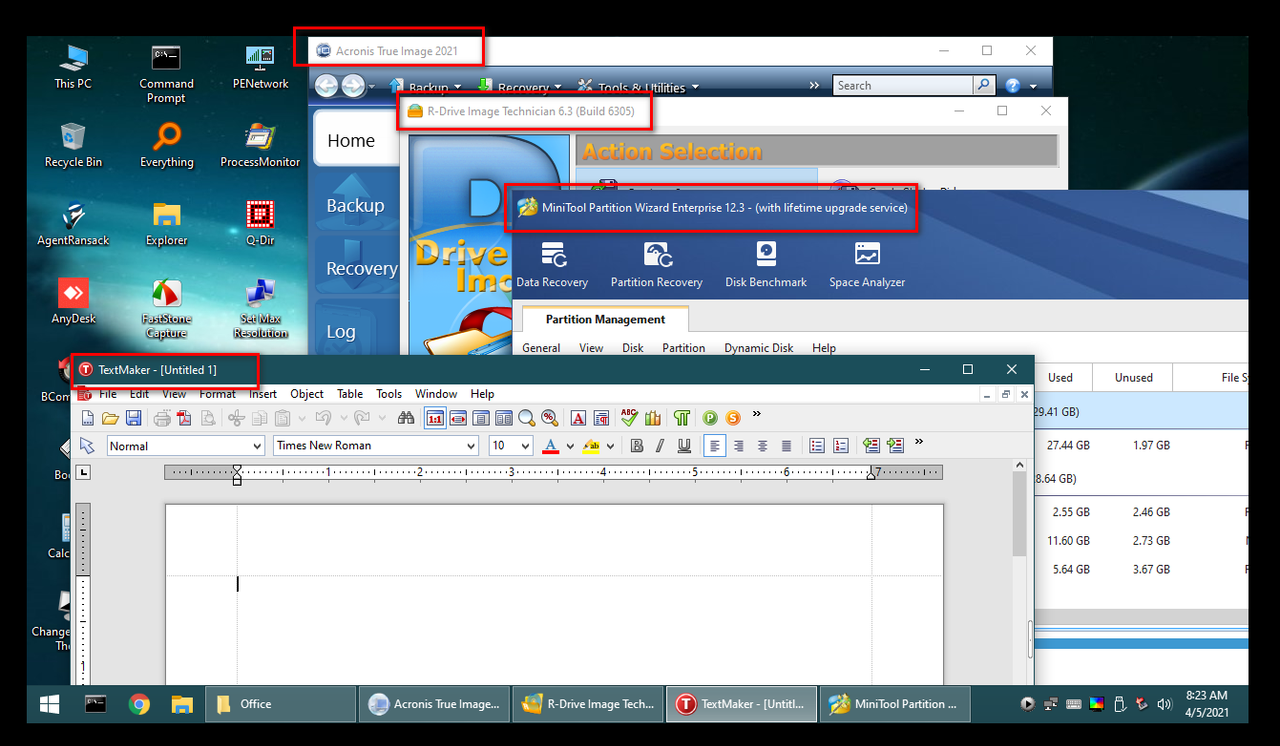Click the Redo arrow in TextMaker toolbar
1280x746 pixels.
[362, 418]
